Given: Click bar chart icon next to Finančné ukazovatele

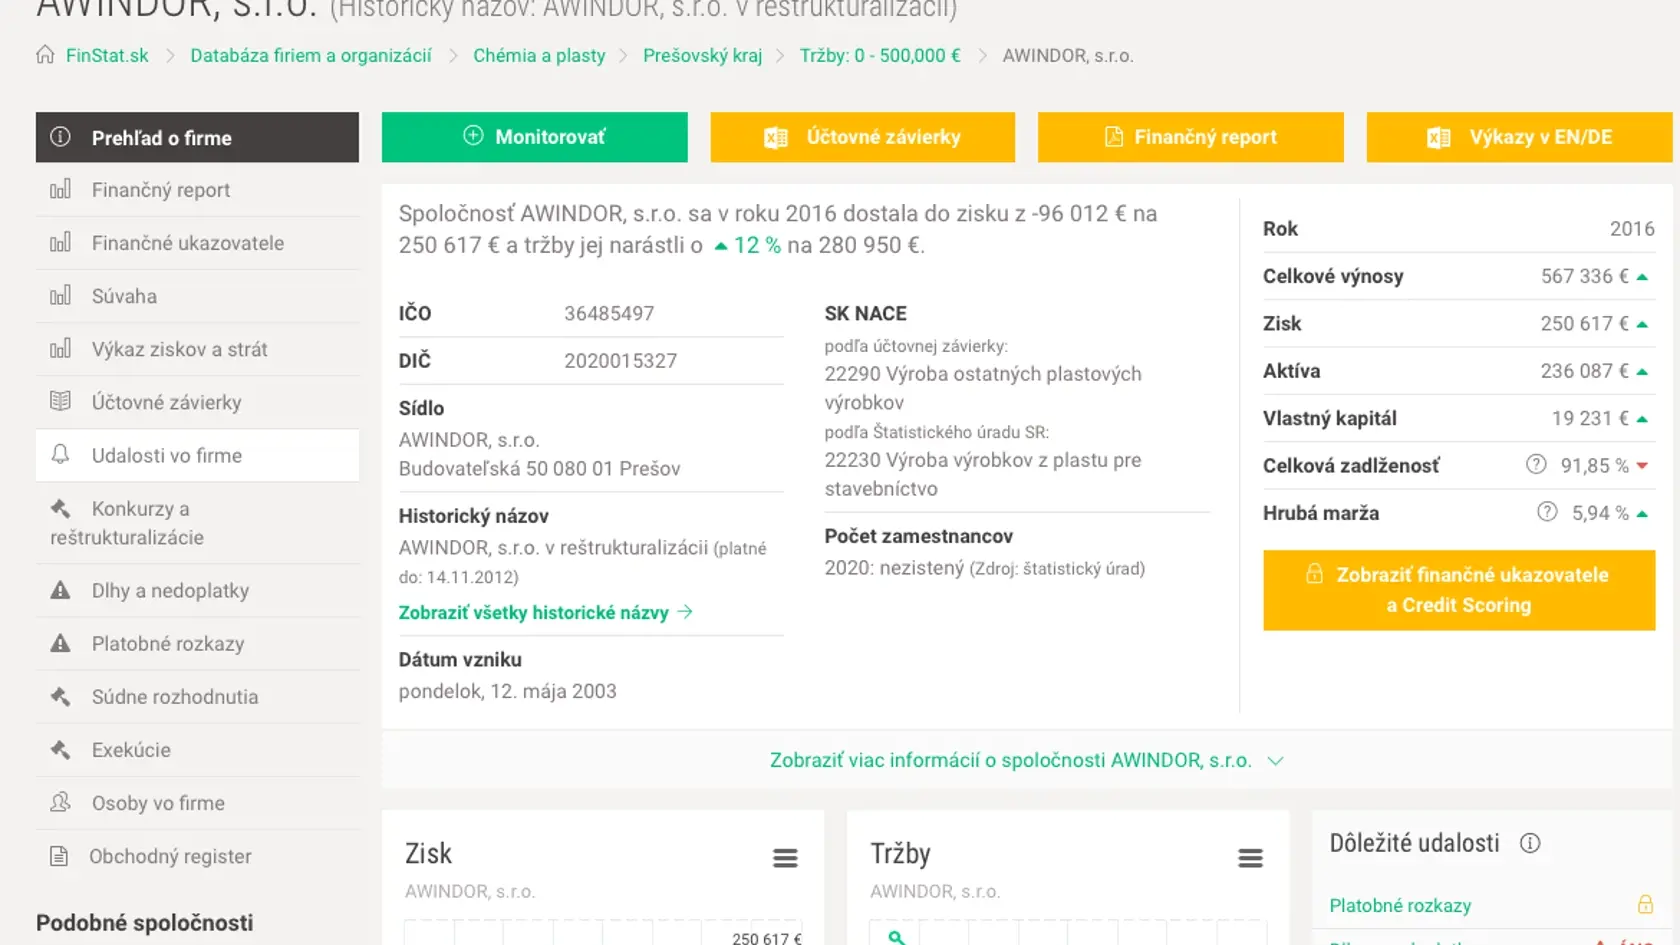Looking at the screenshot, I should pos(60,242).
